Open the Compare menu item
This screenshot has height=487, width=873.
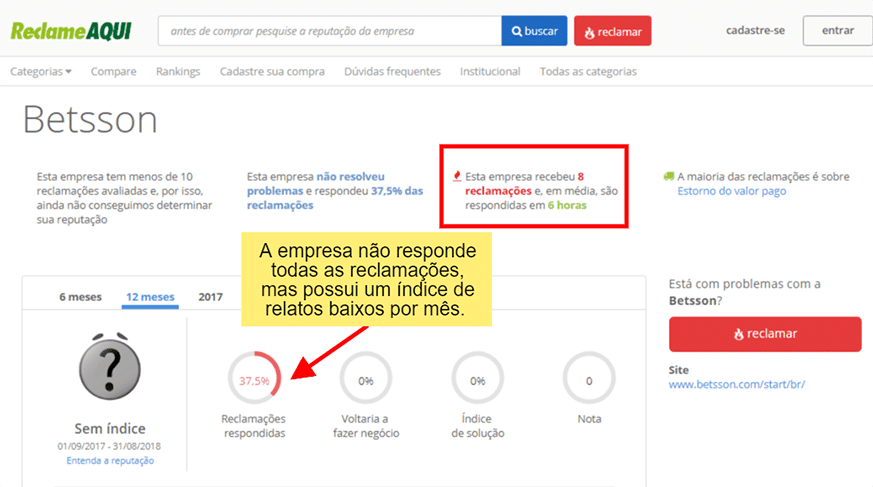point(114,71)
